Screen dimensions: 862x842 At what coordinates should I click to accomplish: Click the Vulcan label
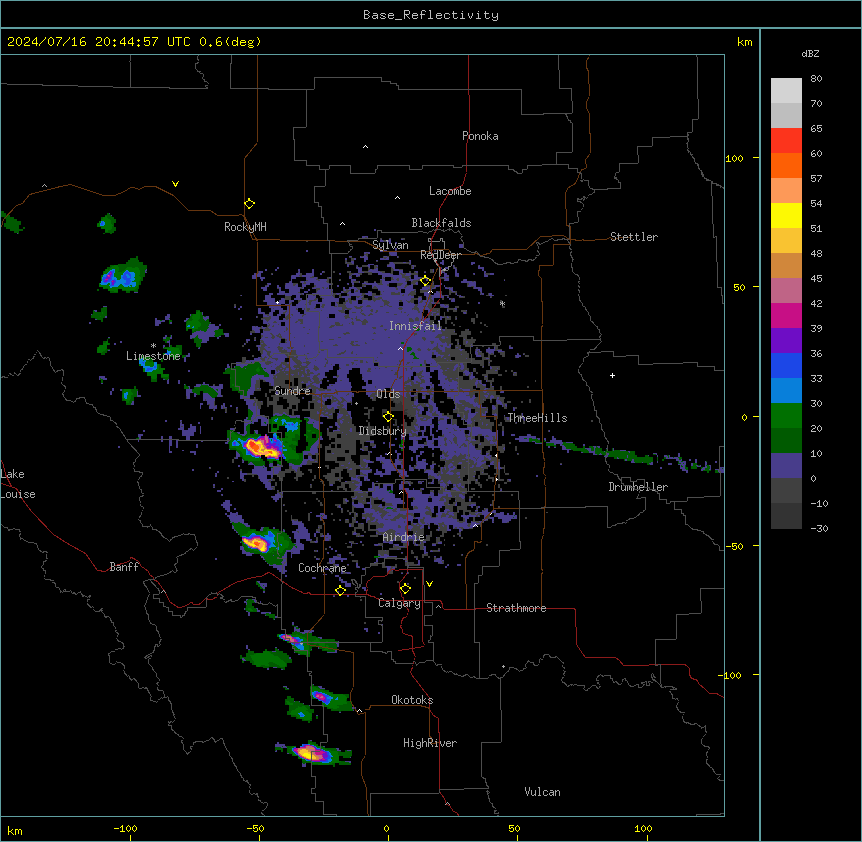pyautogui.click(x=542, y=792)
